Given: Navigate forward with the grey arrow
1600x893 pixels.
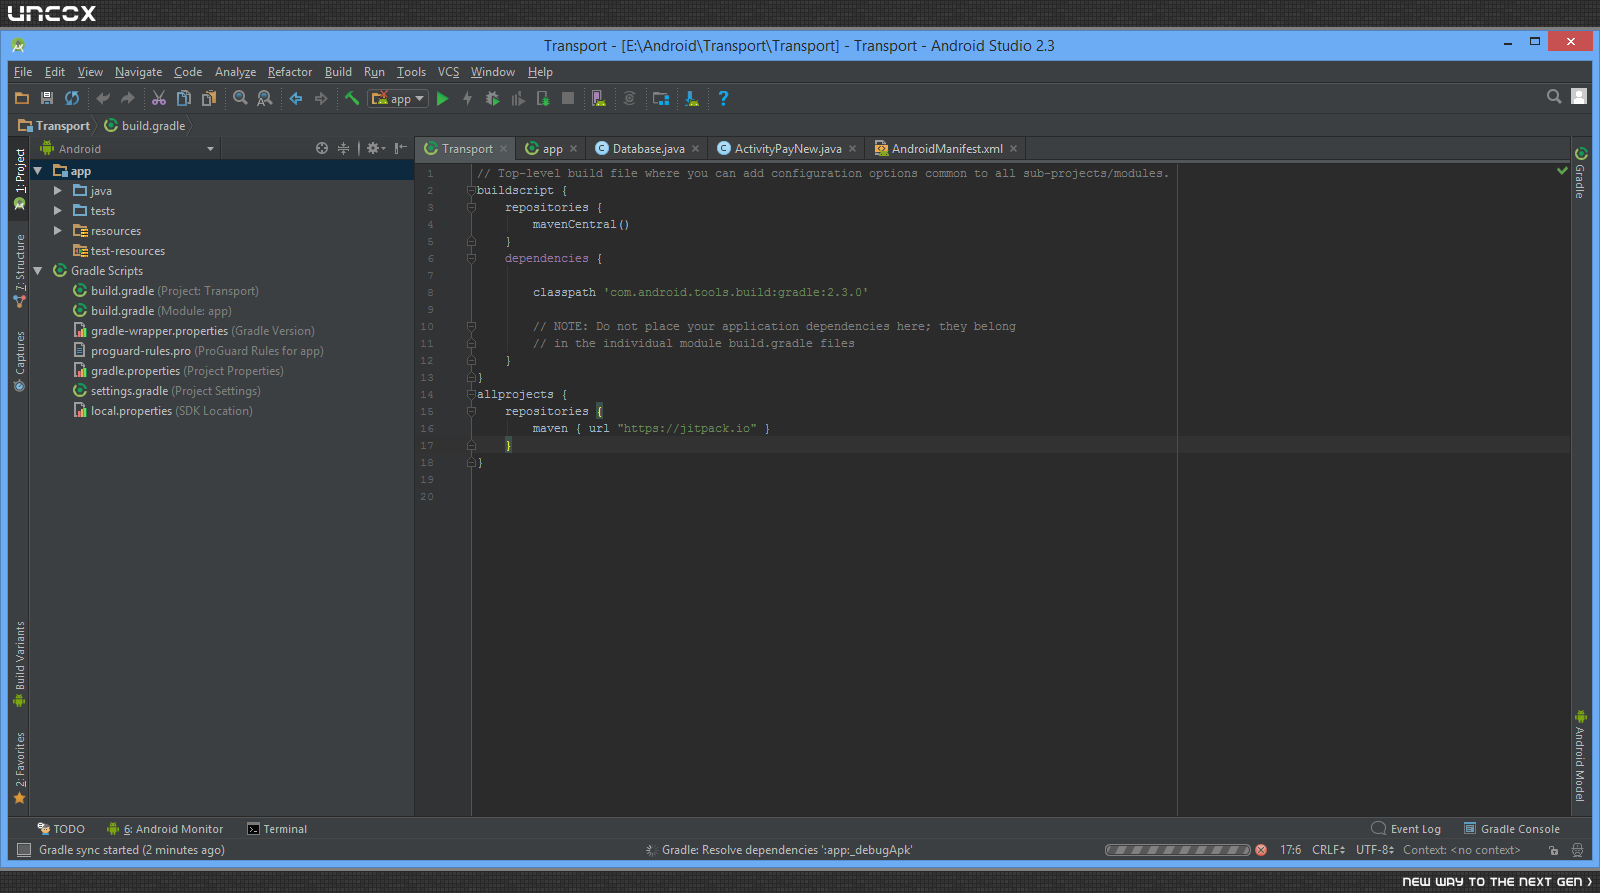Looking at the screenshot, I should [x=321, y=98].
